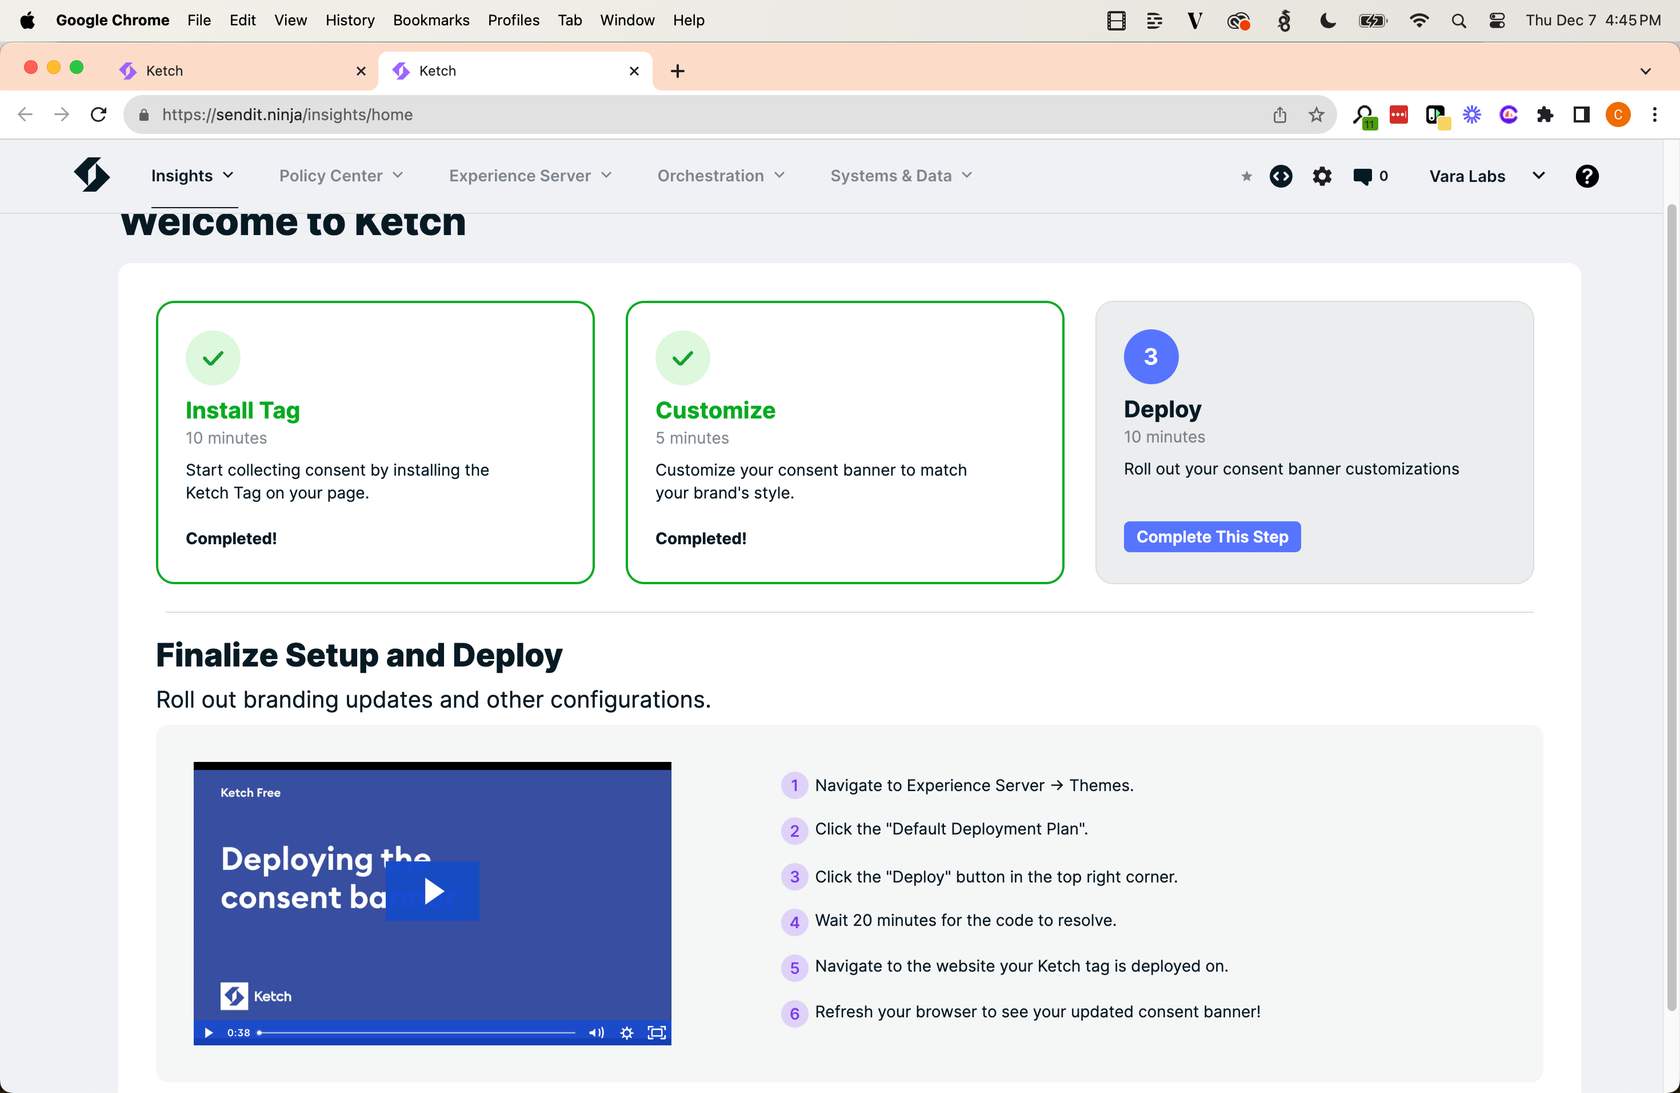Bookmark this page with the star icon
The width and height of the screenshot is (1680, 1093).
pyautogui.click(x=1316, y=115)
